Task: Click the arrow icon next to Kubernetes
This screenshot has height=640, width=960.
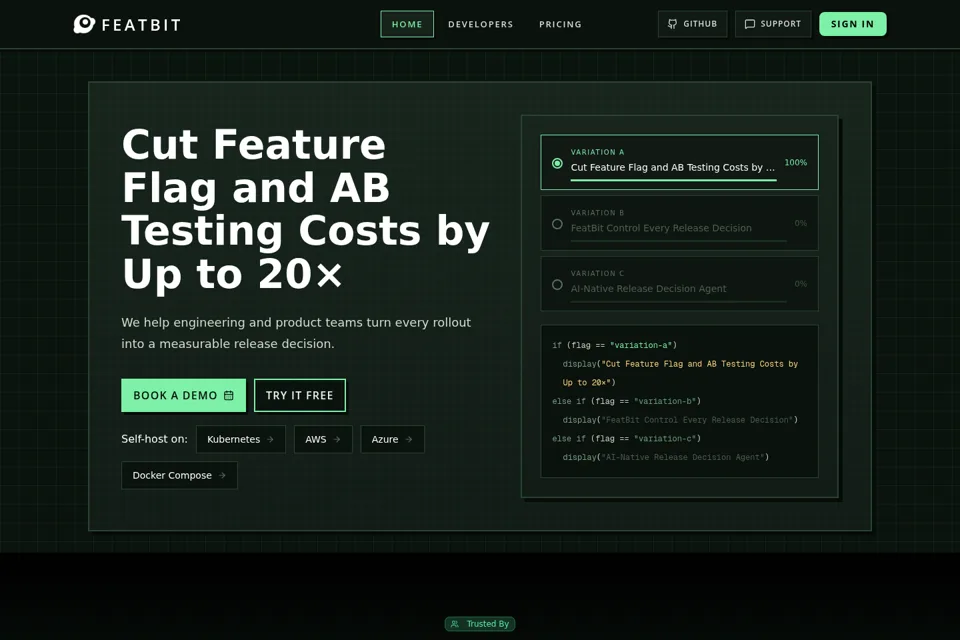Action: coord(270,439)
